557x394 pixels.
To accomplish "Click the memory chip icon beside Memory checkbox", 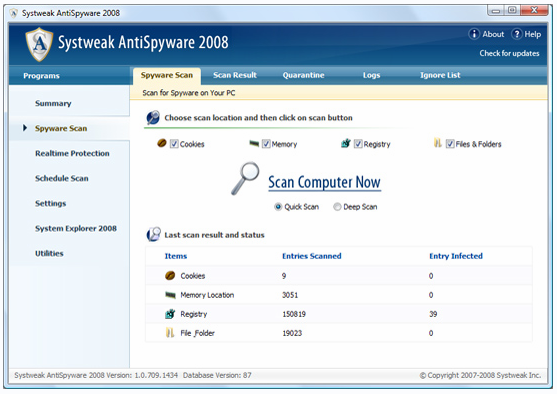I will point(254,144).
